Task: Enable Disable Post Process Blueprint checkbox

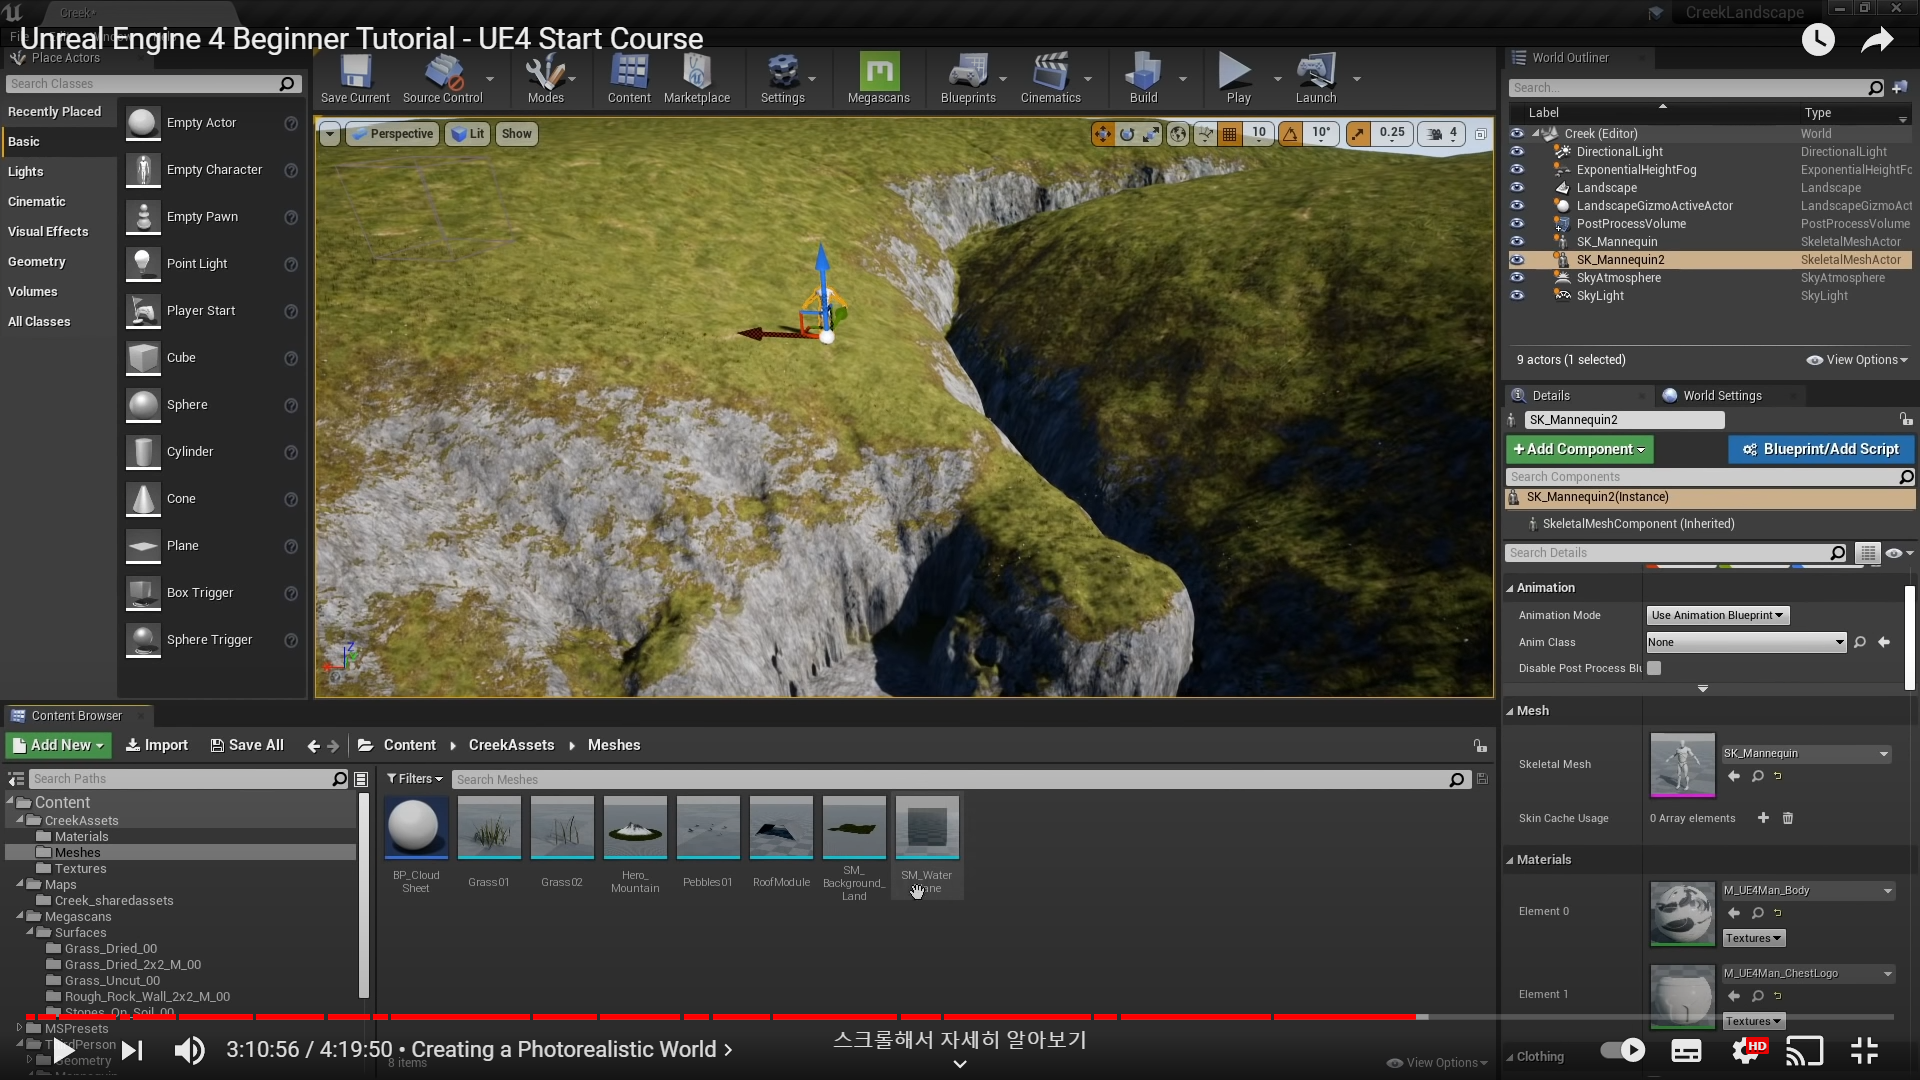Action: coord(1654,668)
